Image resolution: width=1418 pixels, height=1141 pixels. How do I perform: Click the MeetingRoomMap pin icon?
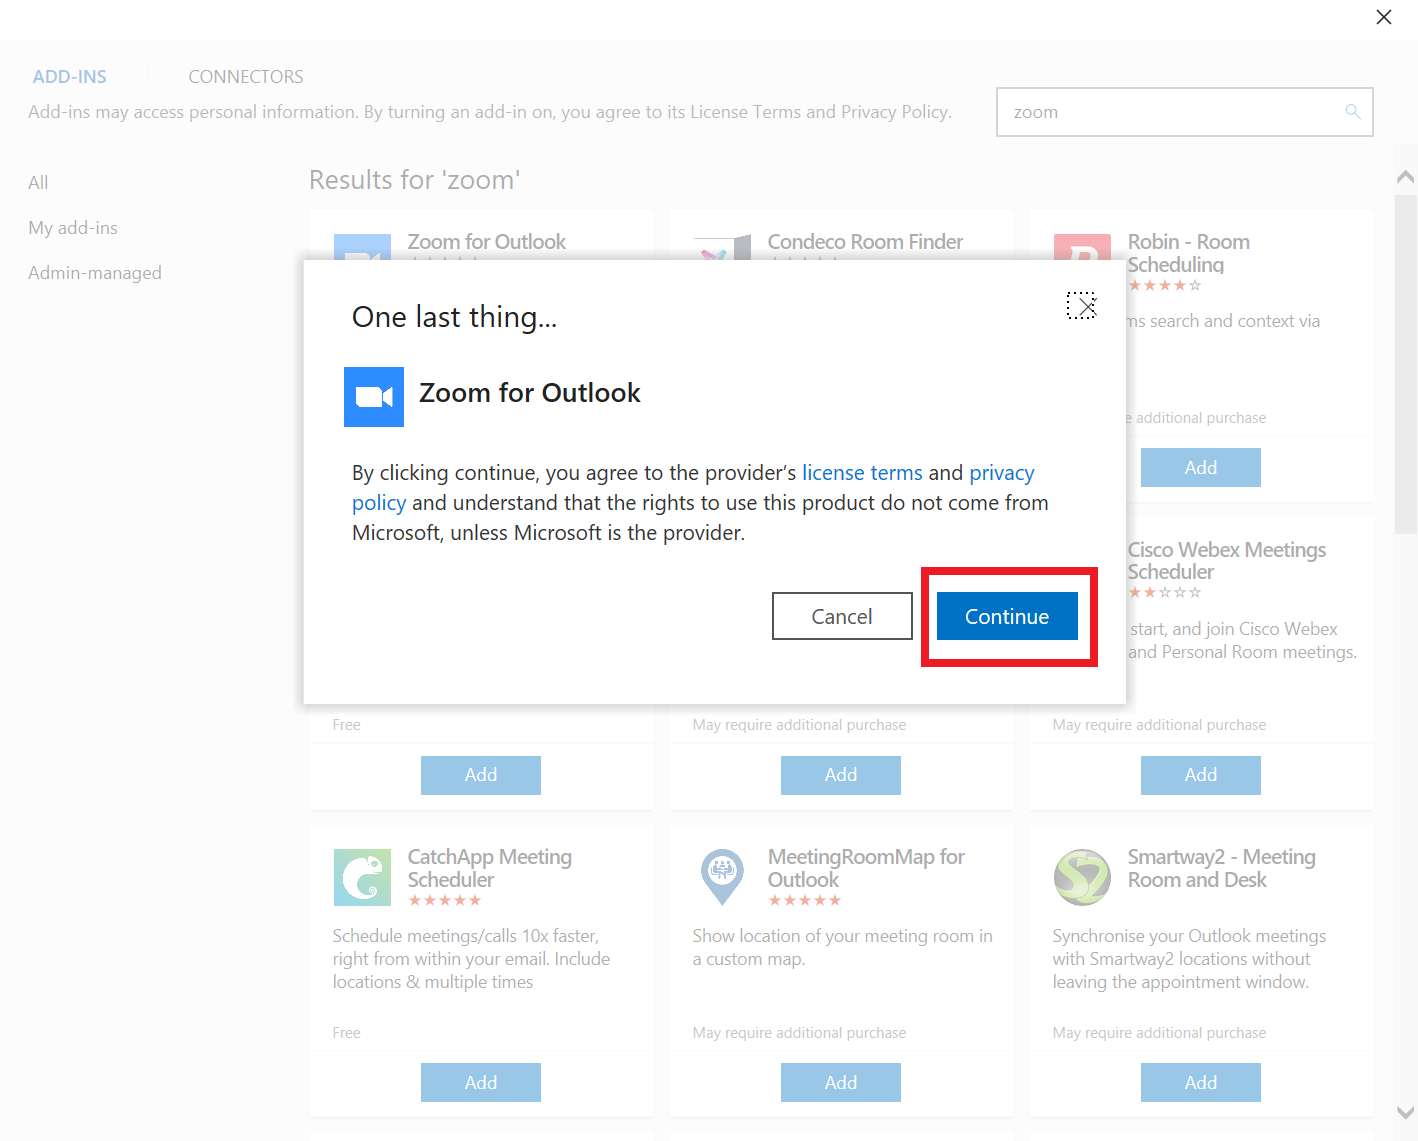click(x=722, y=877)
